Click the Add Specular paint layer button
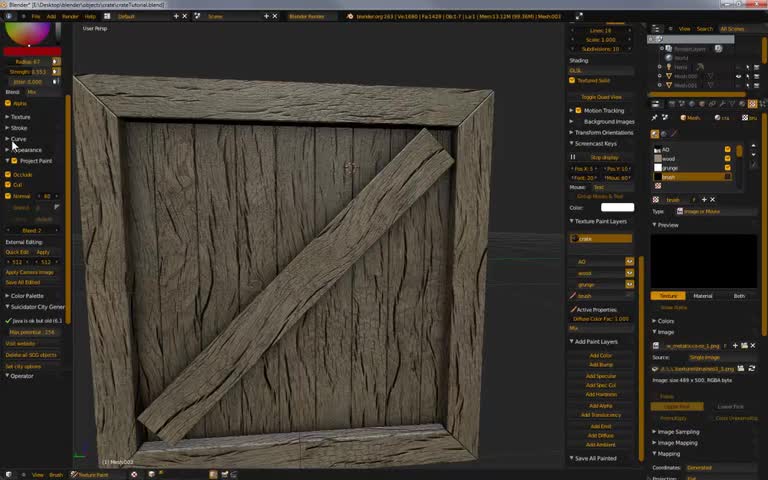The width and height of the screenshot is (768, 480). pyautogui.click(x=600, y=376)
